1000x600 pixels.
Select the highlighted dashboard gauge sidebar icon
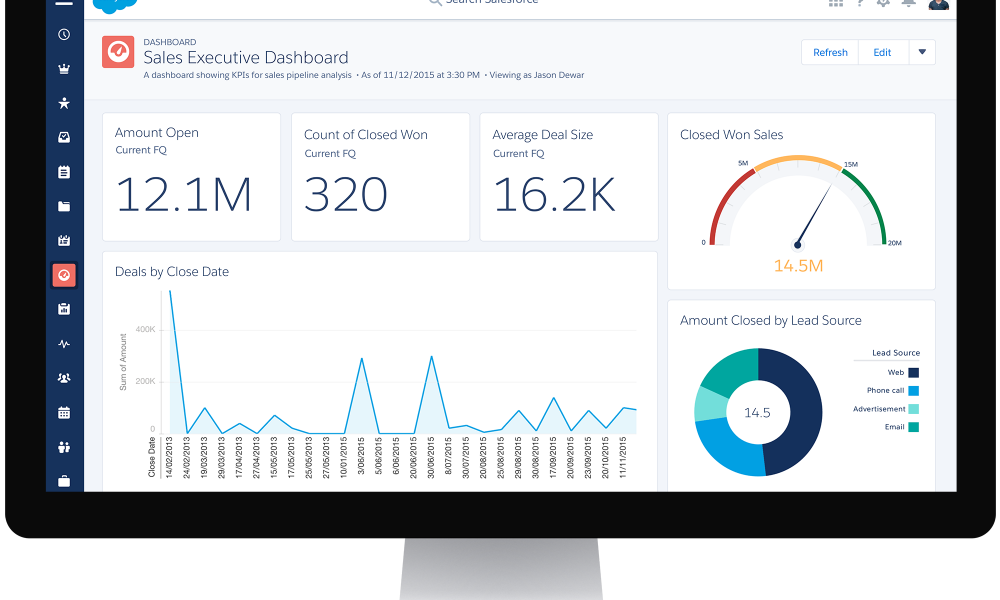point(64,275)
